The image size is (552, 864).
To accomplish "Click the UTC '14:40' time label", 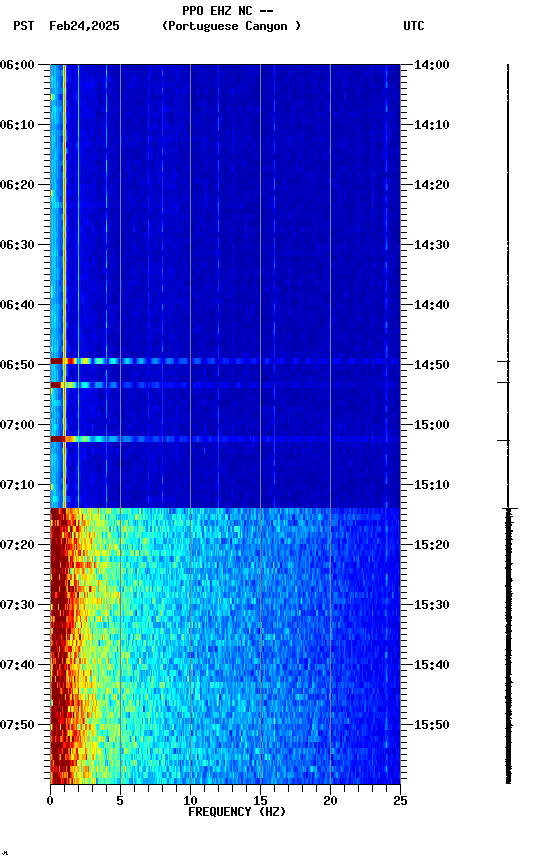I will click(x=432, y=305).
